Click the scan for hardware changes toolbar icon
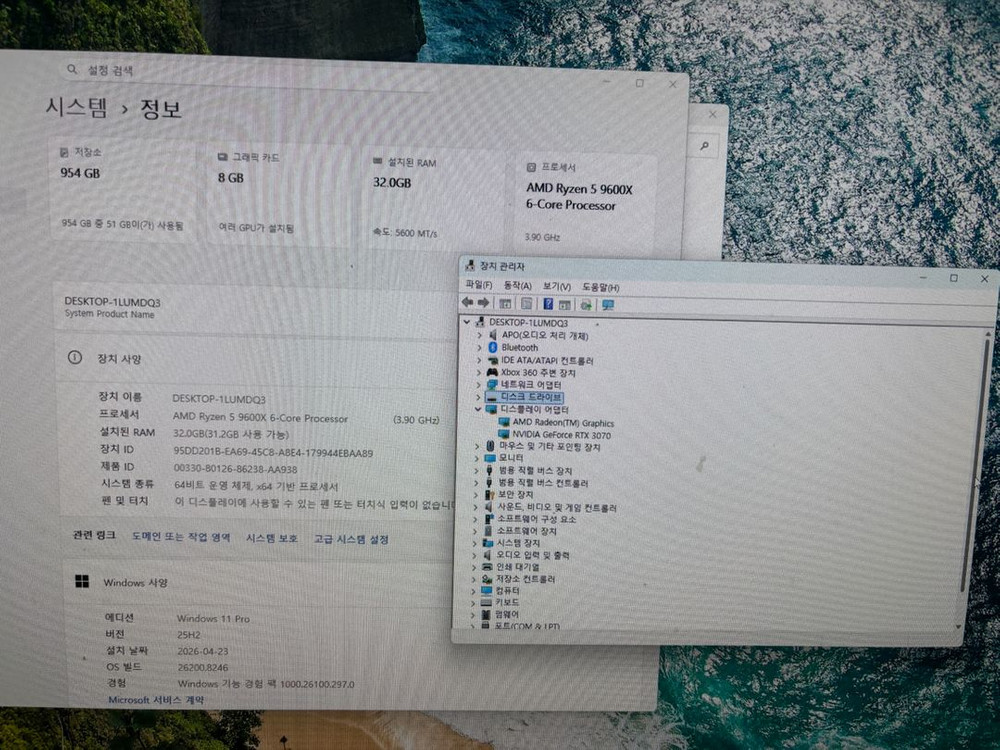 tap(587, 304)
